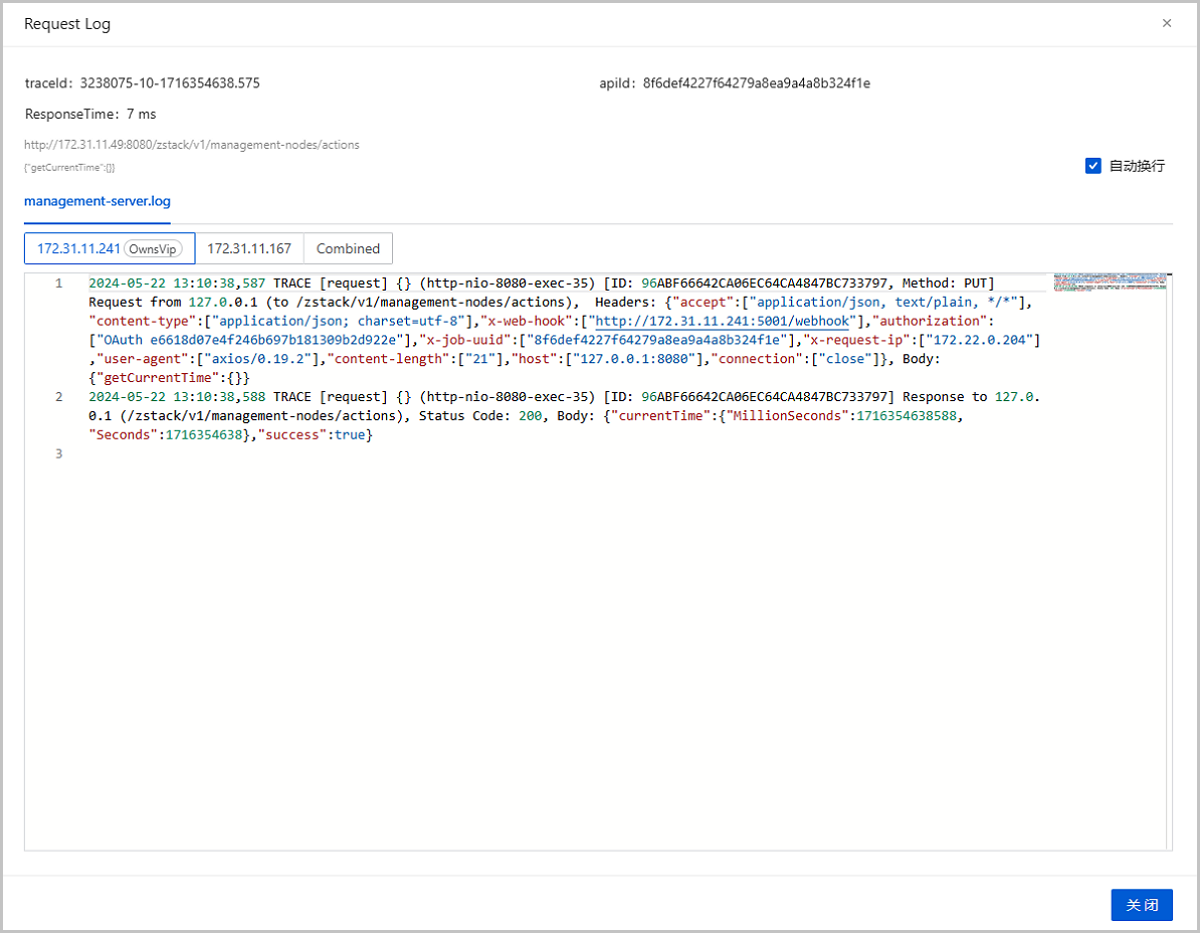Click the editor vertical scrollbar track

(x=1169, y=560)
